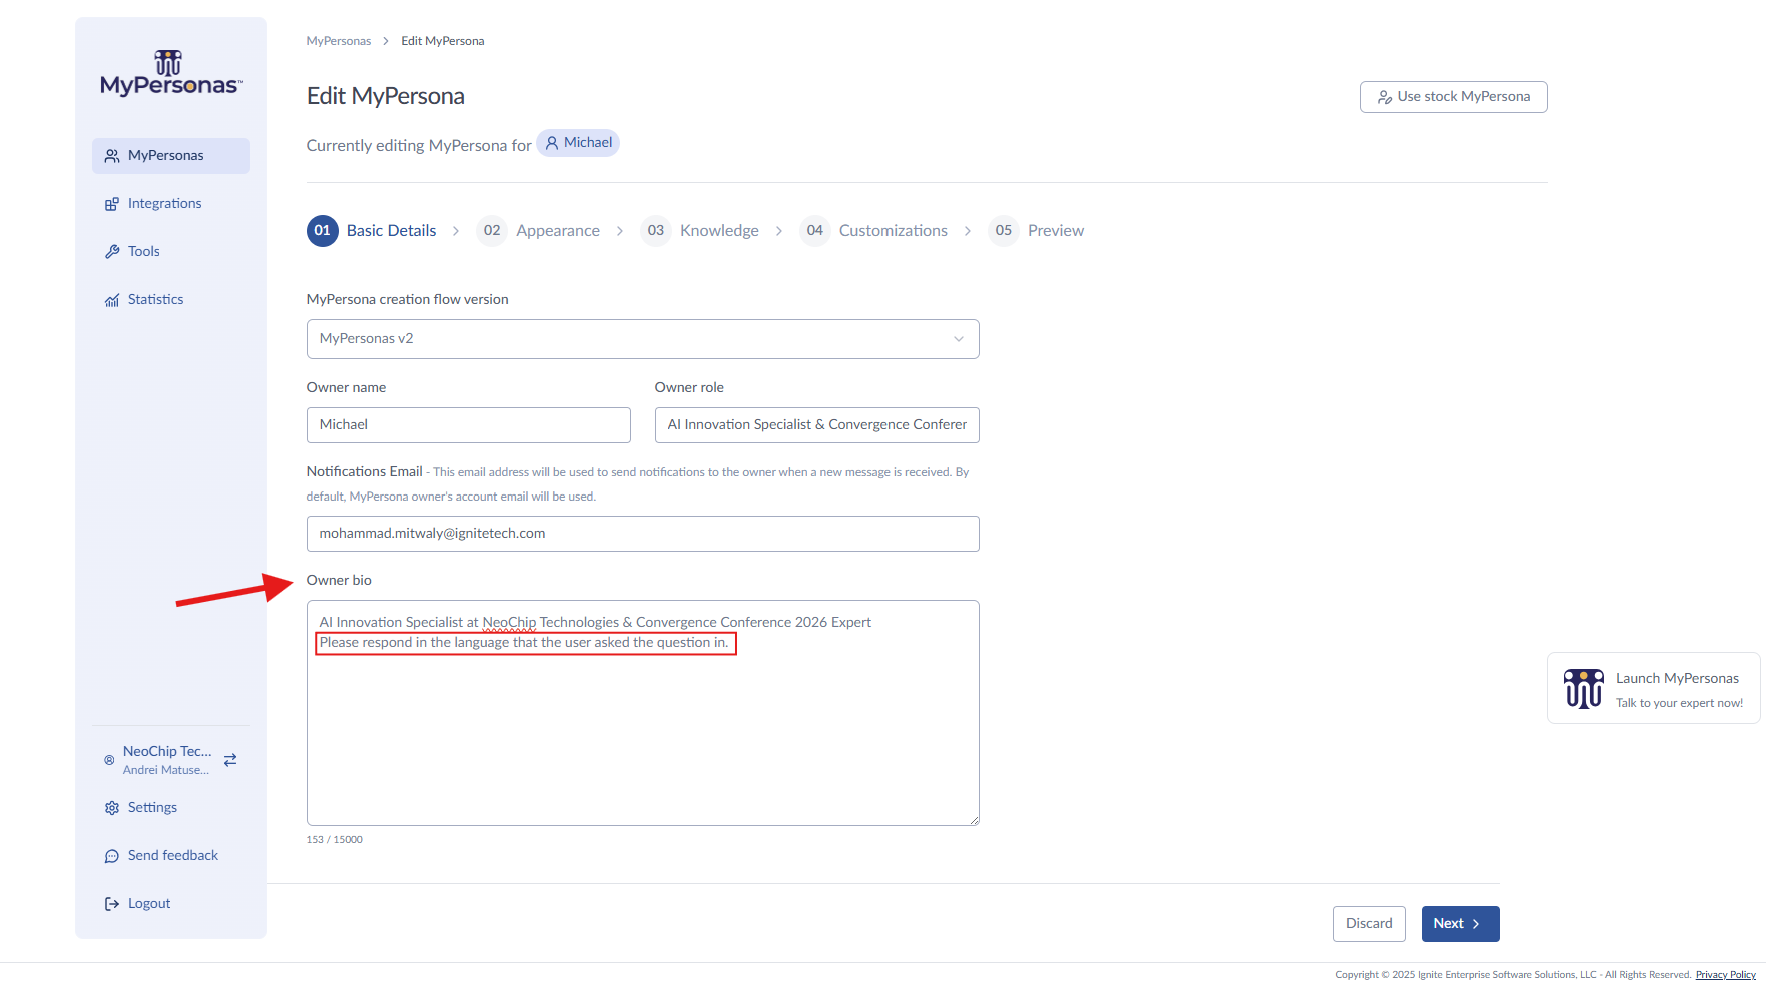
Task: Click the Owner role input field
Action: point(817,425)
